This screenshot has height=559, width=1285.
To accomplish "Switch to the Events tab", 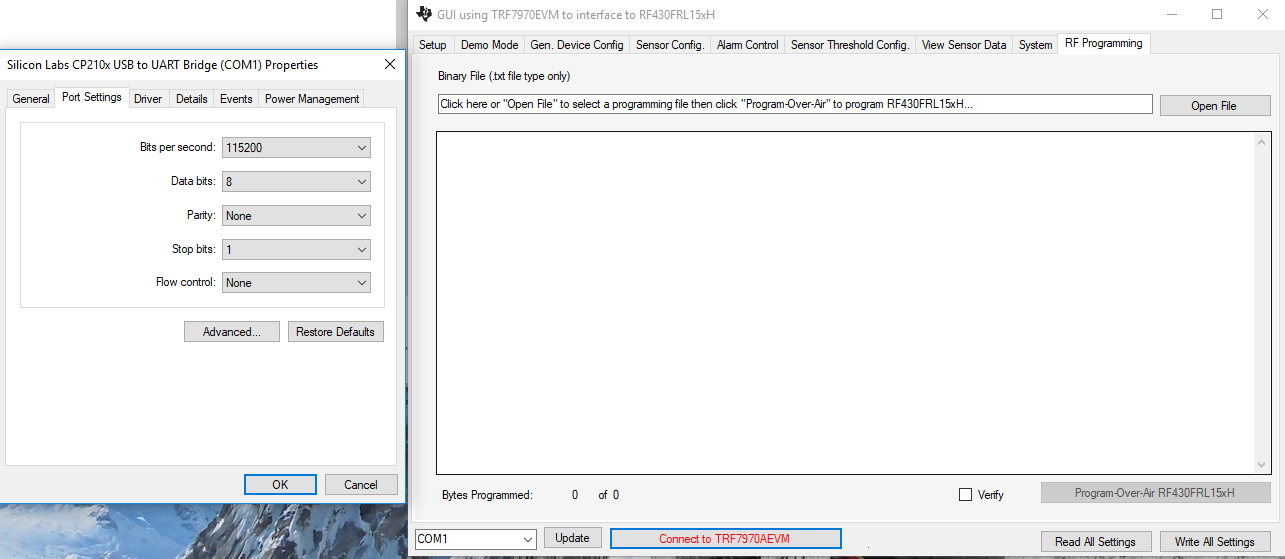I will tap(236, 99).
